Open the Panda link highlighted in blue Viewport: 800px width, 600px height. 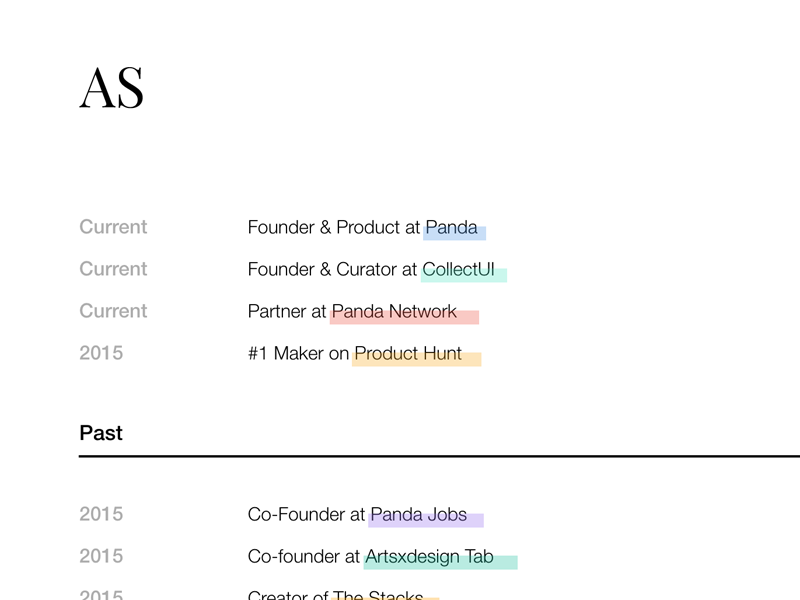pos(452,228)
